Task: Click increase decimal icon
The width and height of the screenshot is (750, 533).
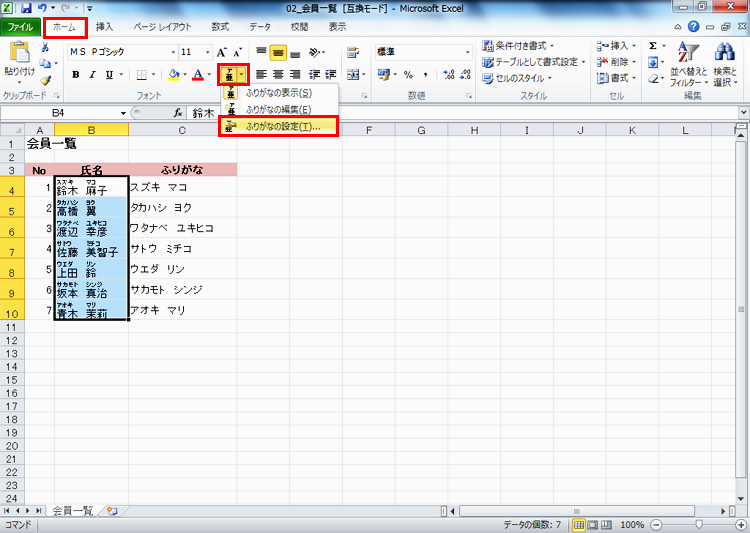Action: pos(449,75)
